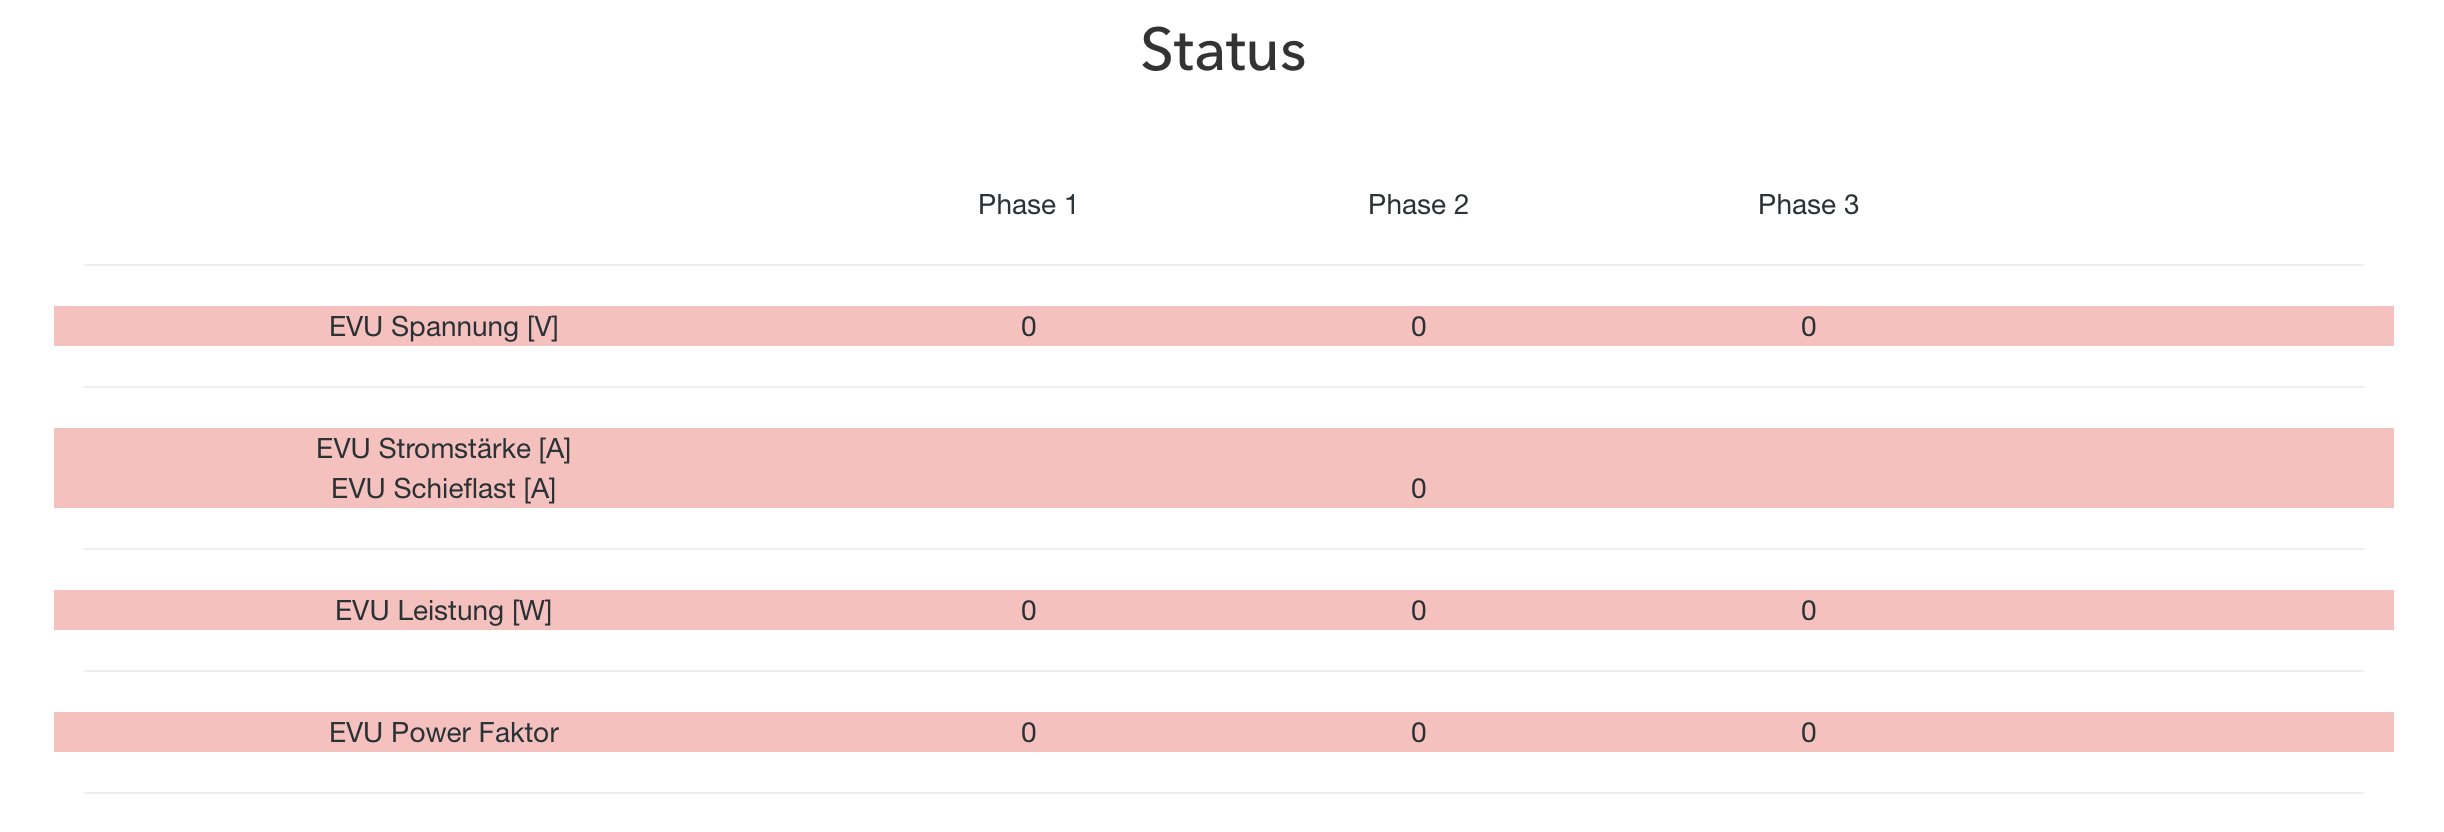The height and width of the screenshot is (832, 2444).
Task: Click EVU Spannung Phase 2 value
Action: (x=1418, y=327)
